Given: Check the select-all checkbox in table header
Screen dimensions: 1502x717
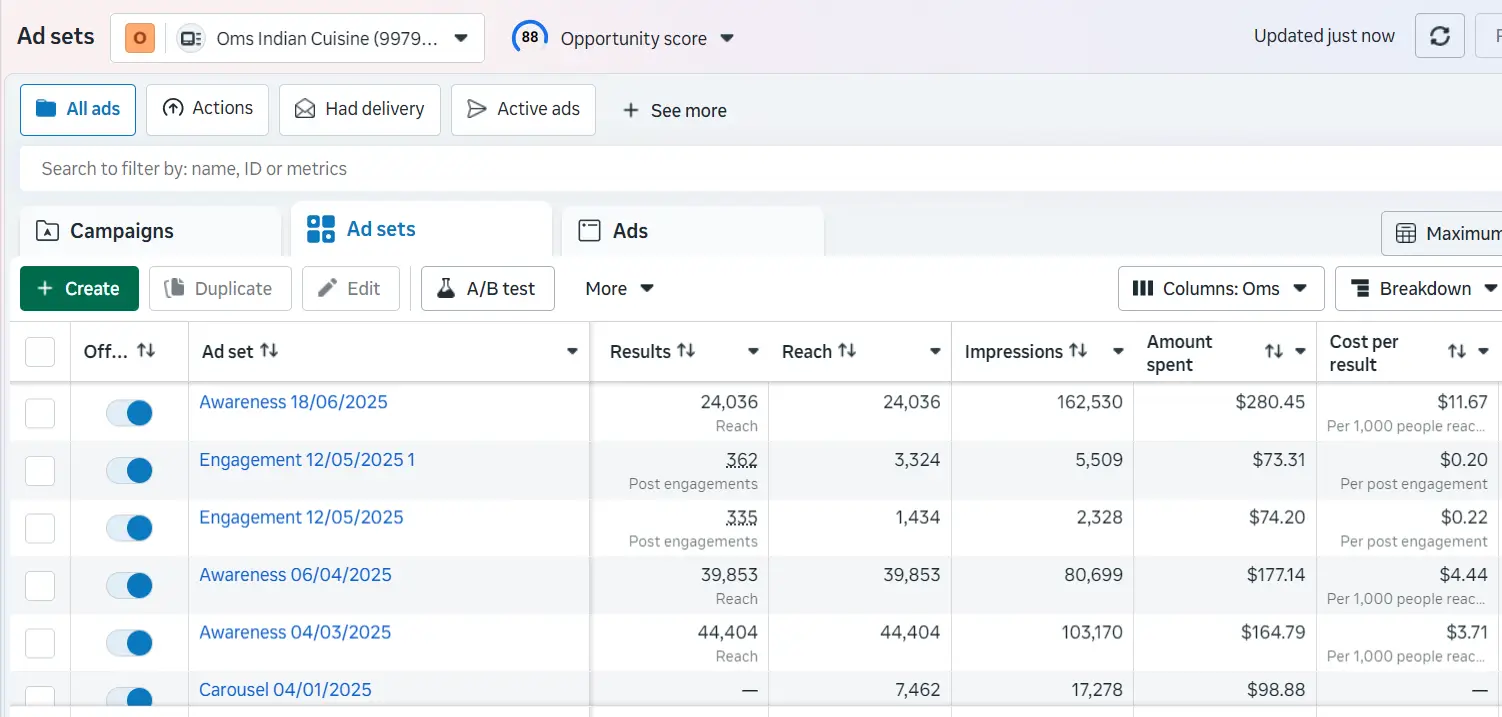Looking at the screenshot, I should [x=39, y=351].
